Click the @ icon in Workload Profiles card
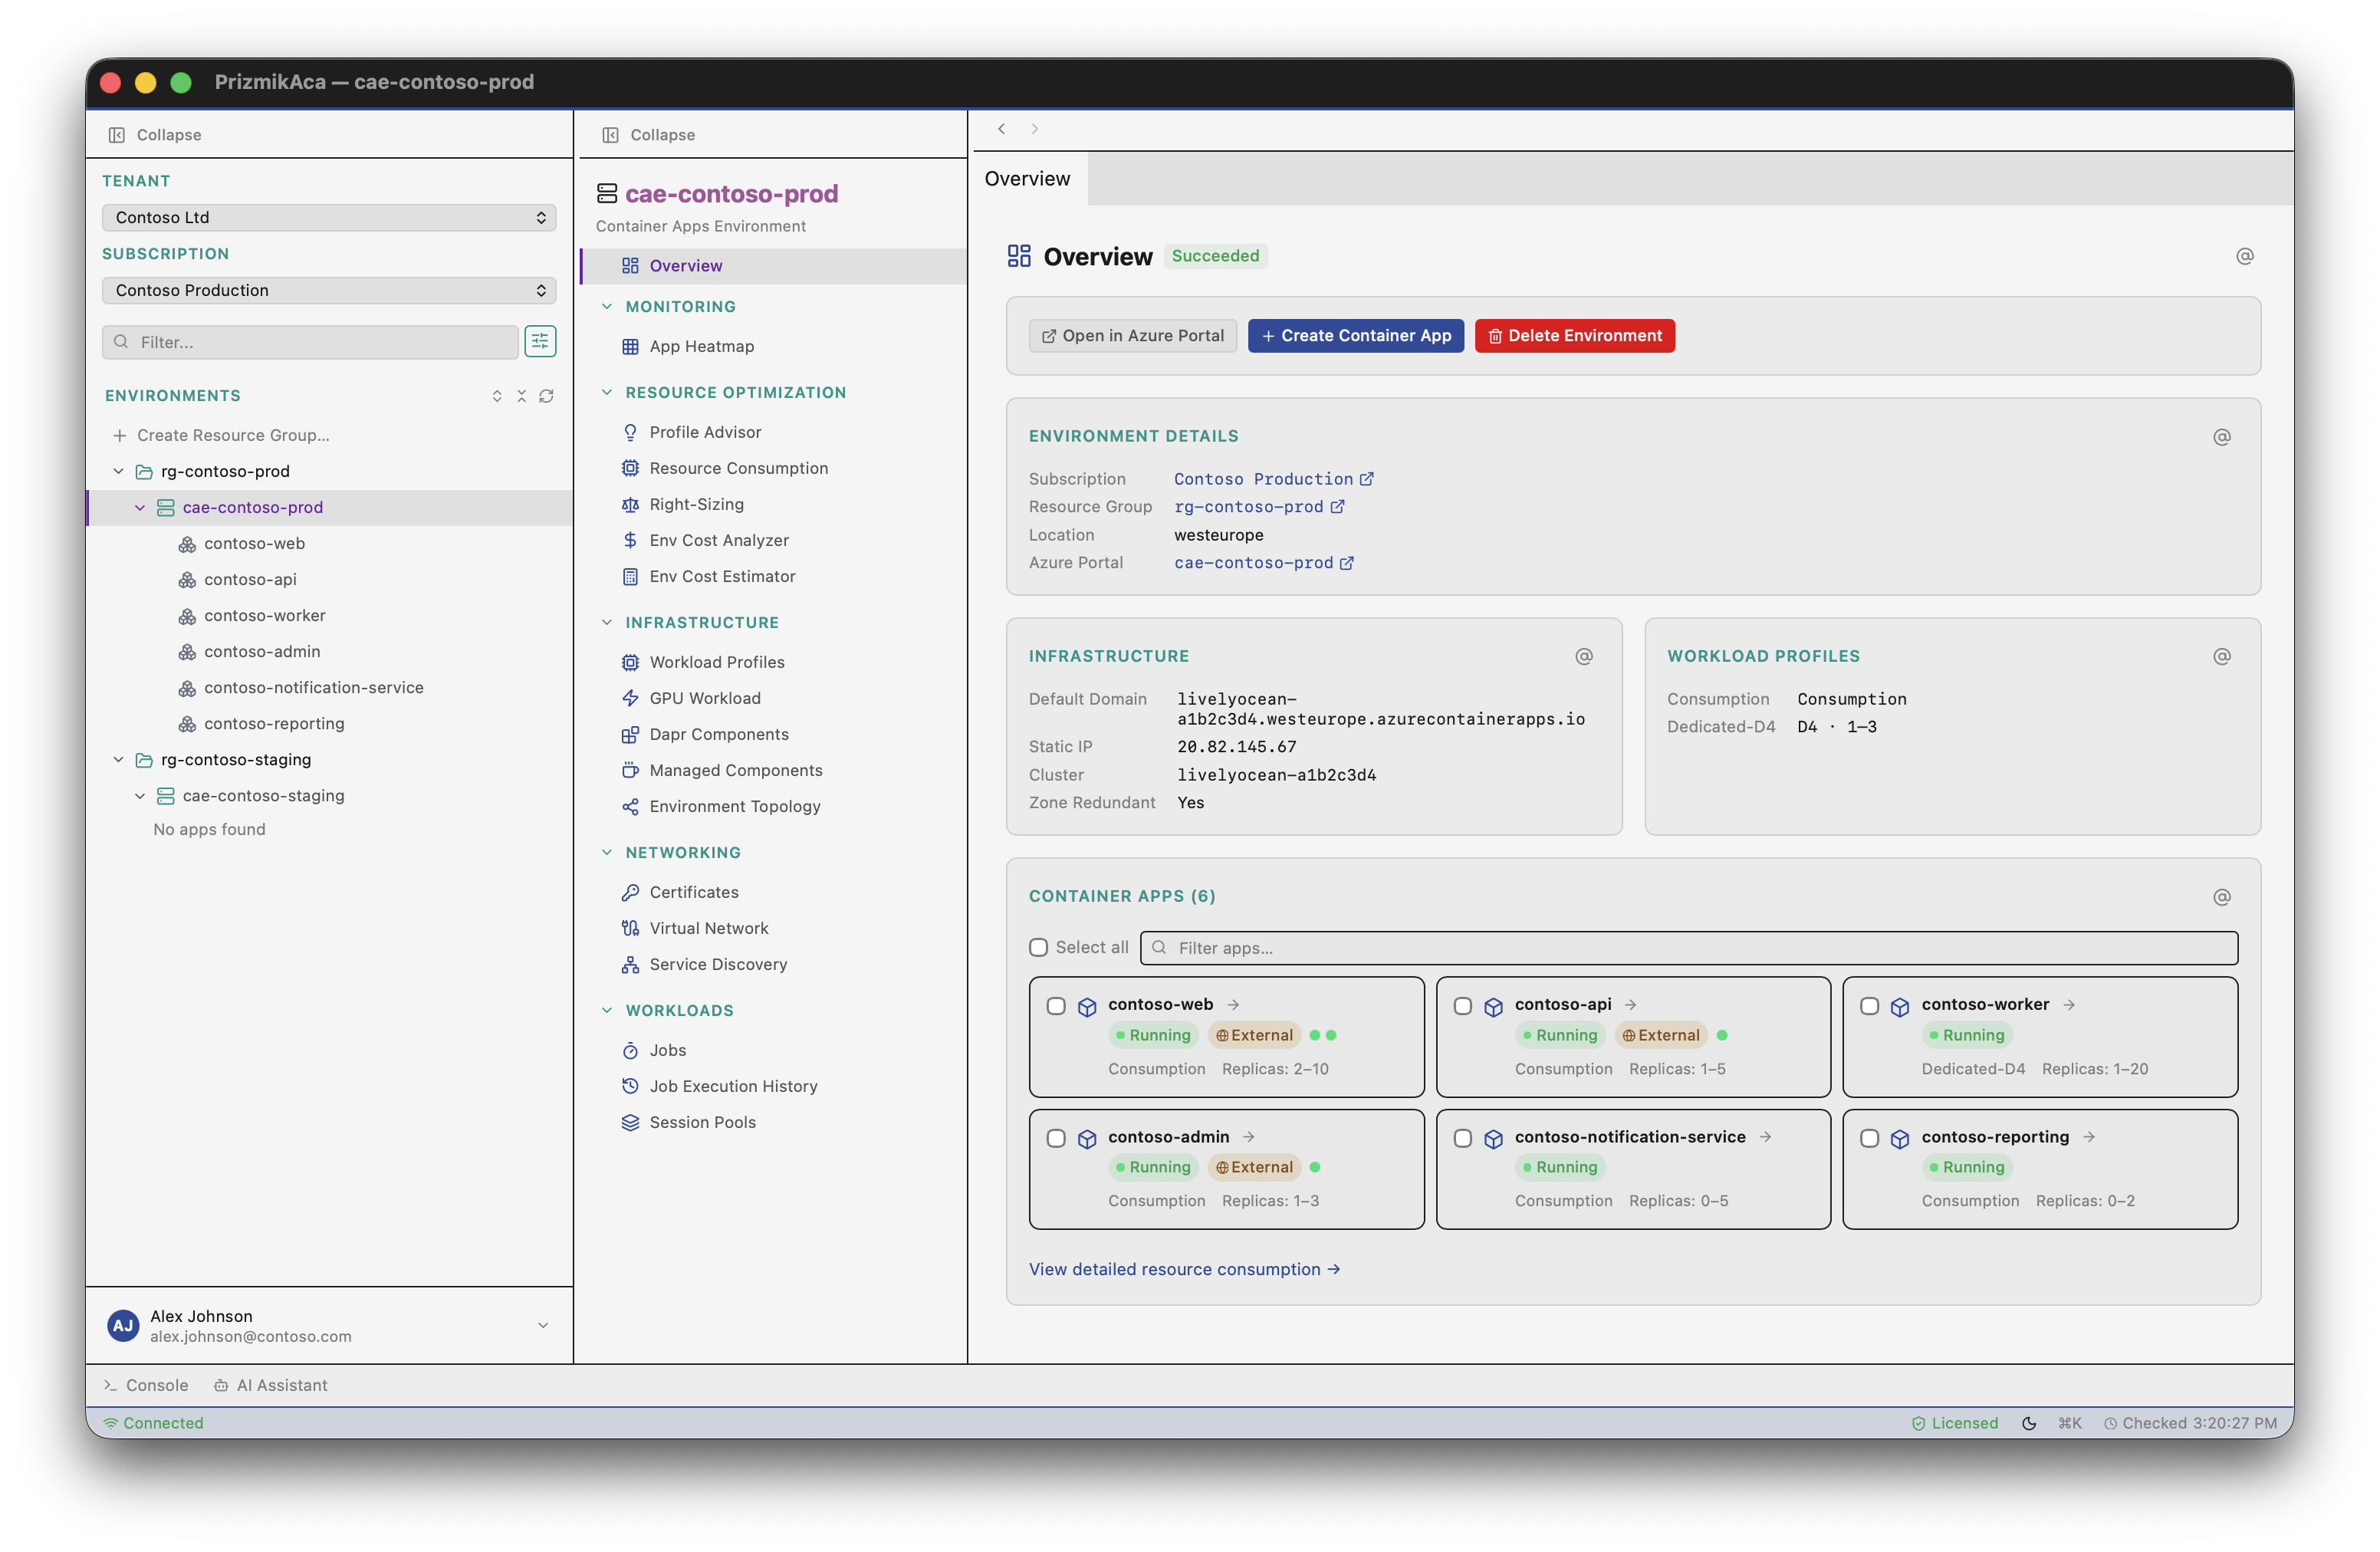 pyautogui.click(x=2221, y=657)
